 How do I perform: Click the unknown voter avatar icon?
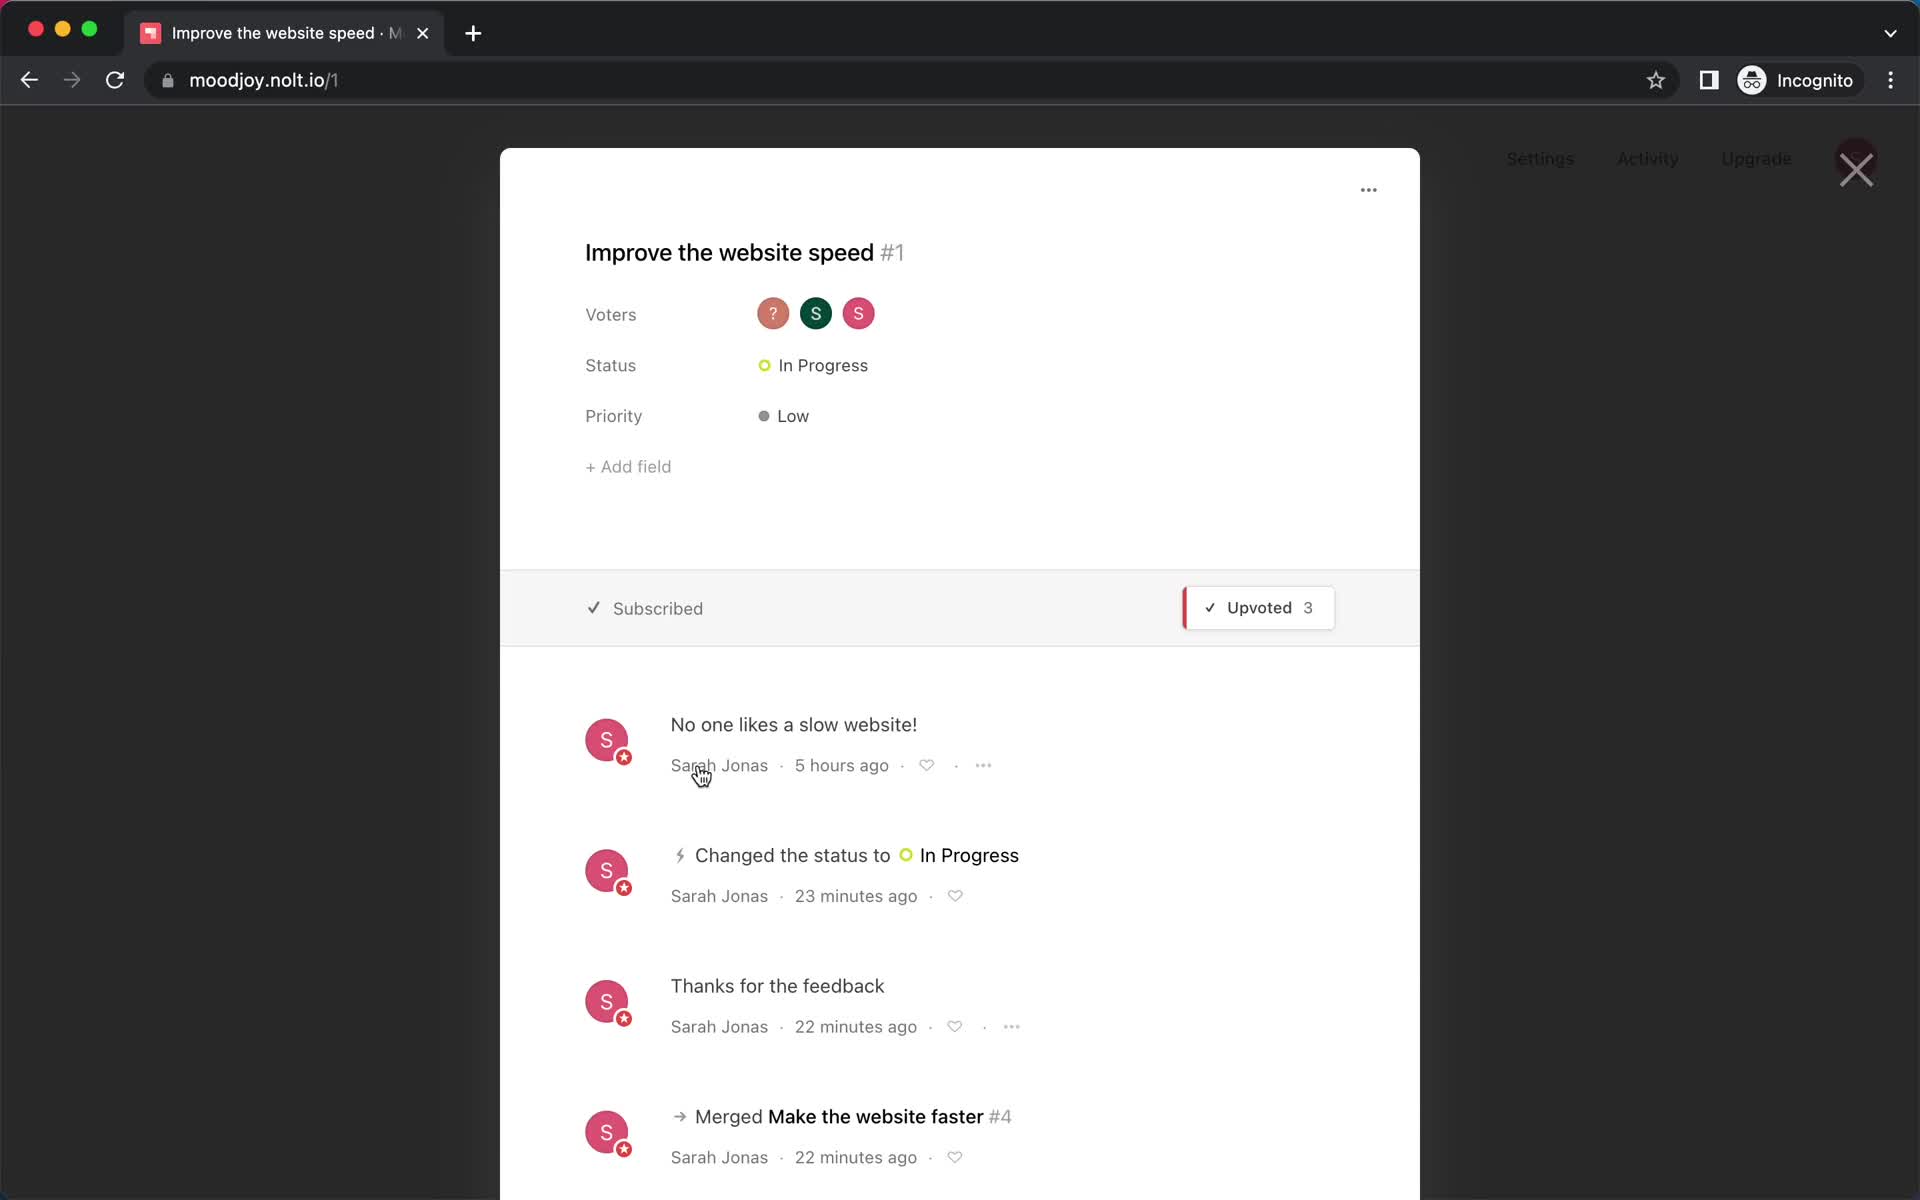[x=773, y=312]
